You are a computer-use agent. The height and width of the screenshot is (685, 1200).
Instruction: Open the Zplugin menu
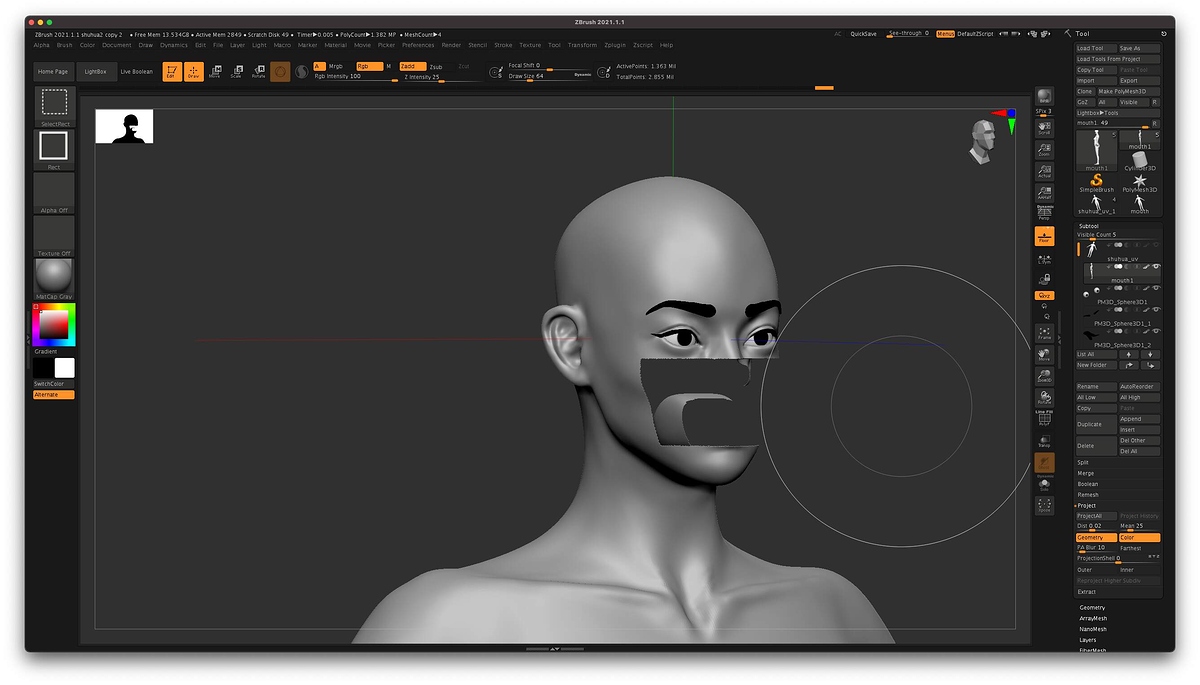tap(614, 45)
